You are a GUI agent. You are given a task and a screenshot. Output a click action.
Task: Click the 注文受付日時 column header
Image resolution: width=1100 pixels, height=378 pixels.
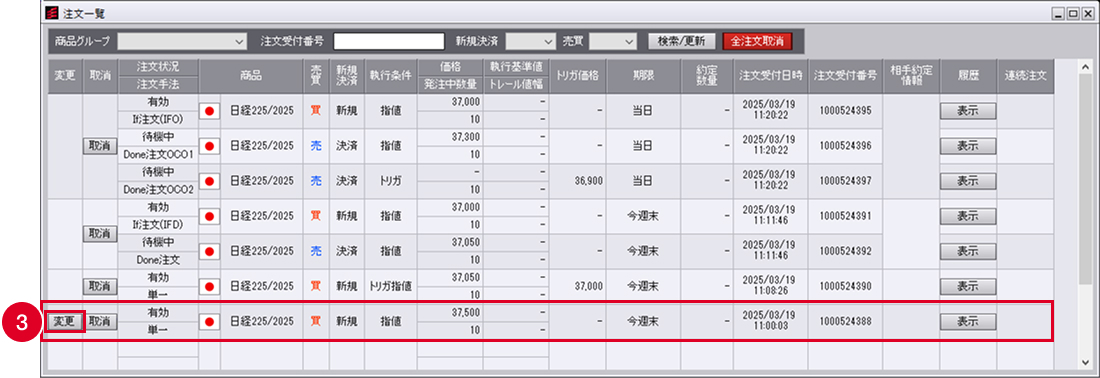click(x=771, y=76)
